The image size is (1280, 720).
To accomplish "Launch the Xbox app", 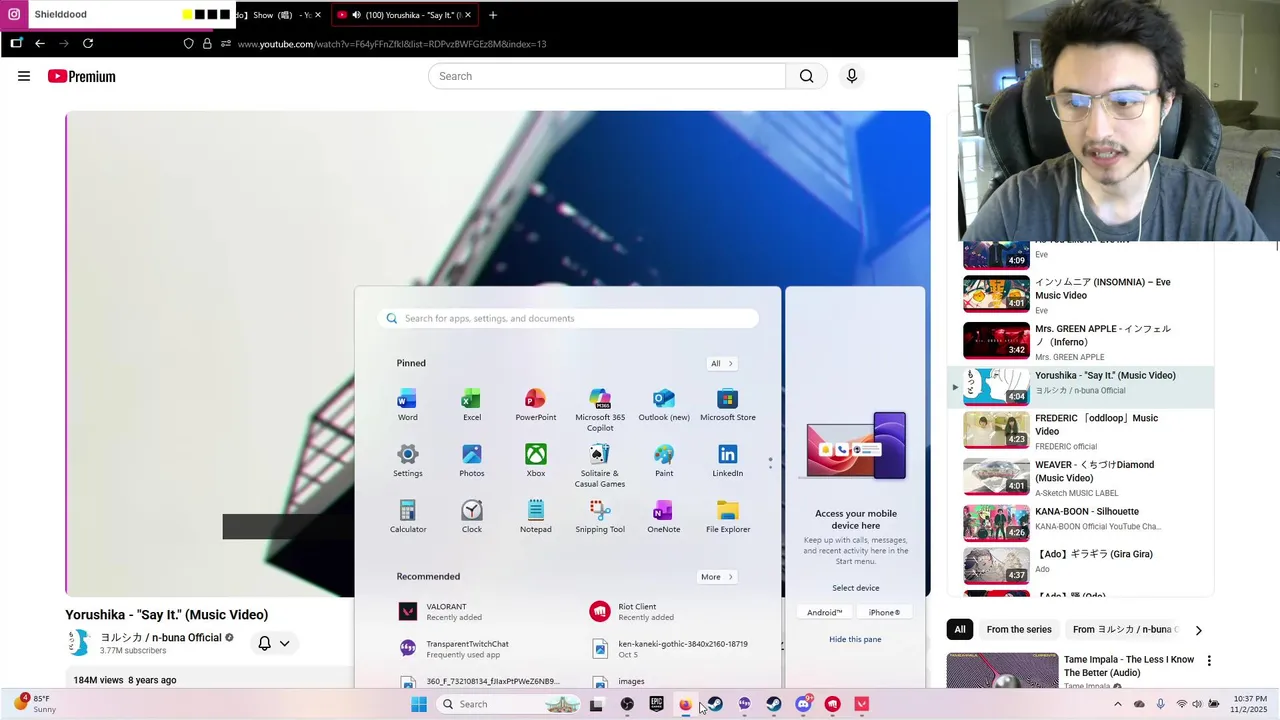I will (535, 461).
